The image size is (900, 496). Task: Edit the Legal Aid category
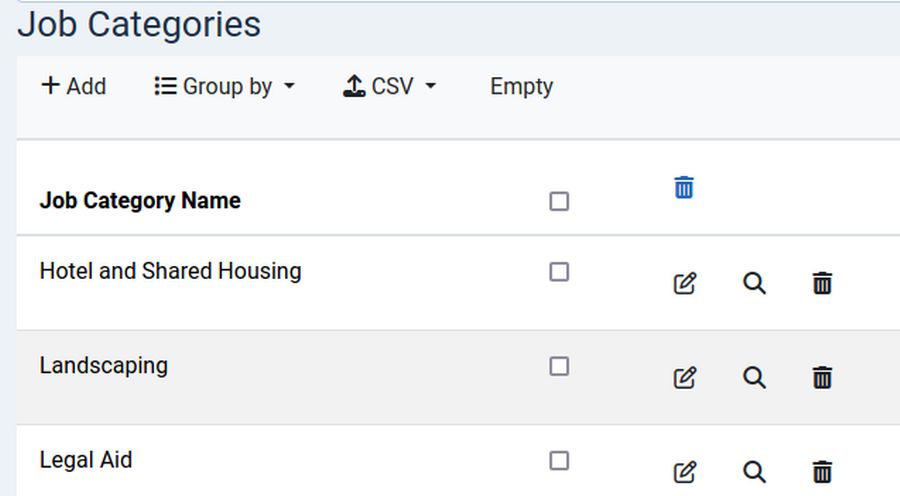pos(685,472)
